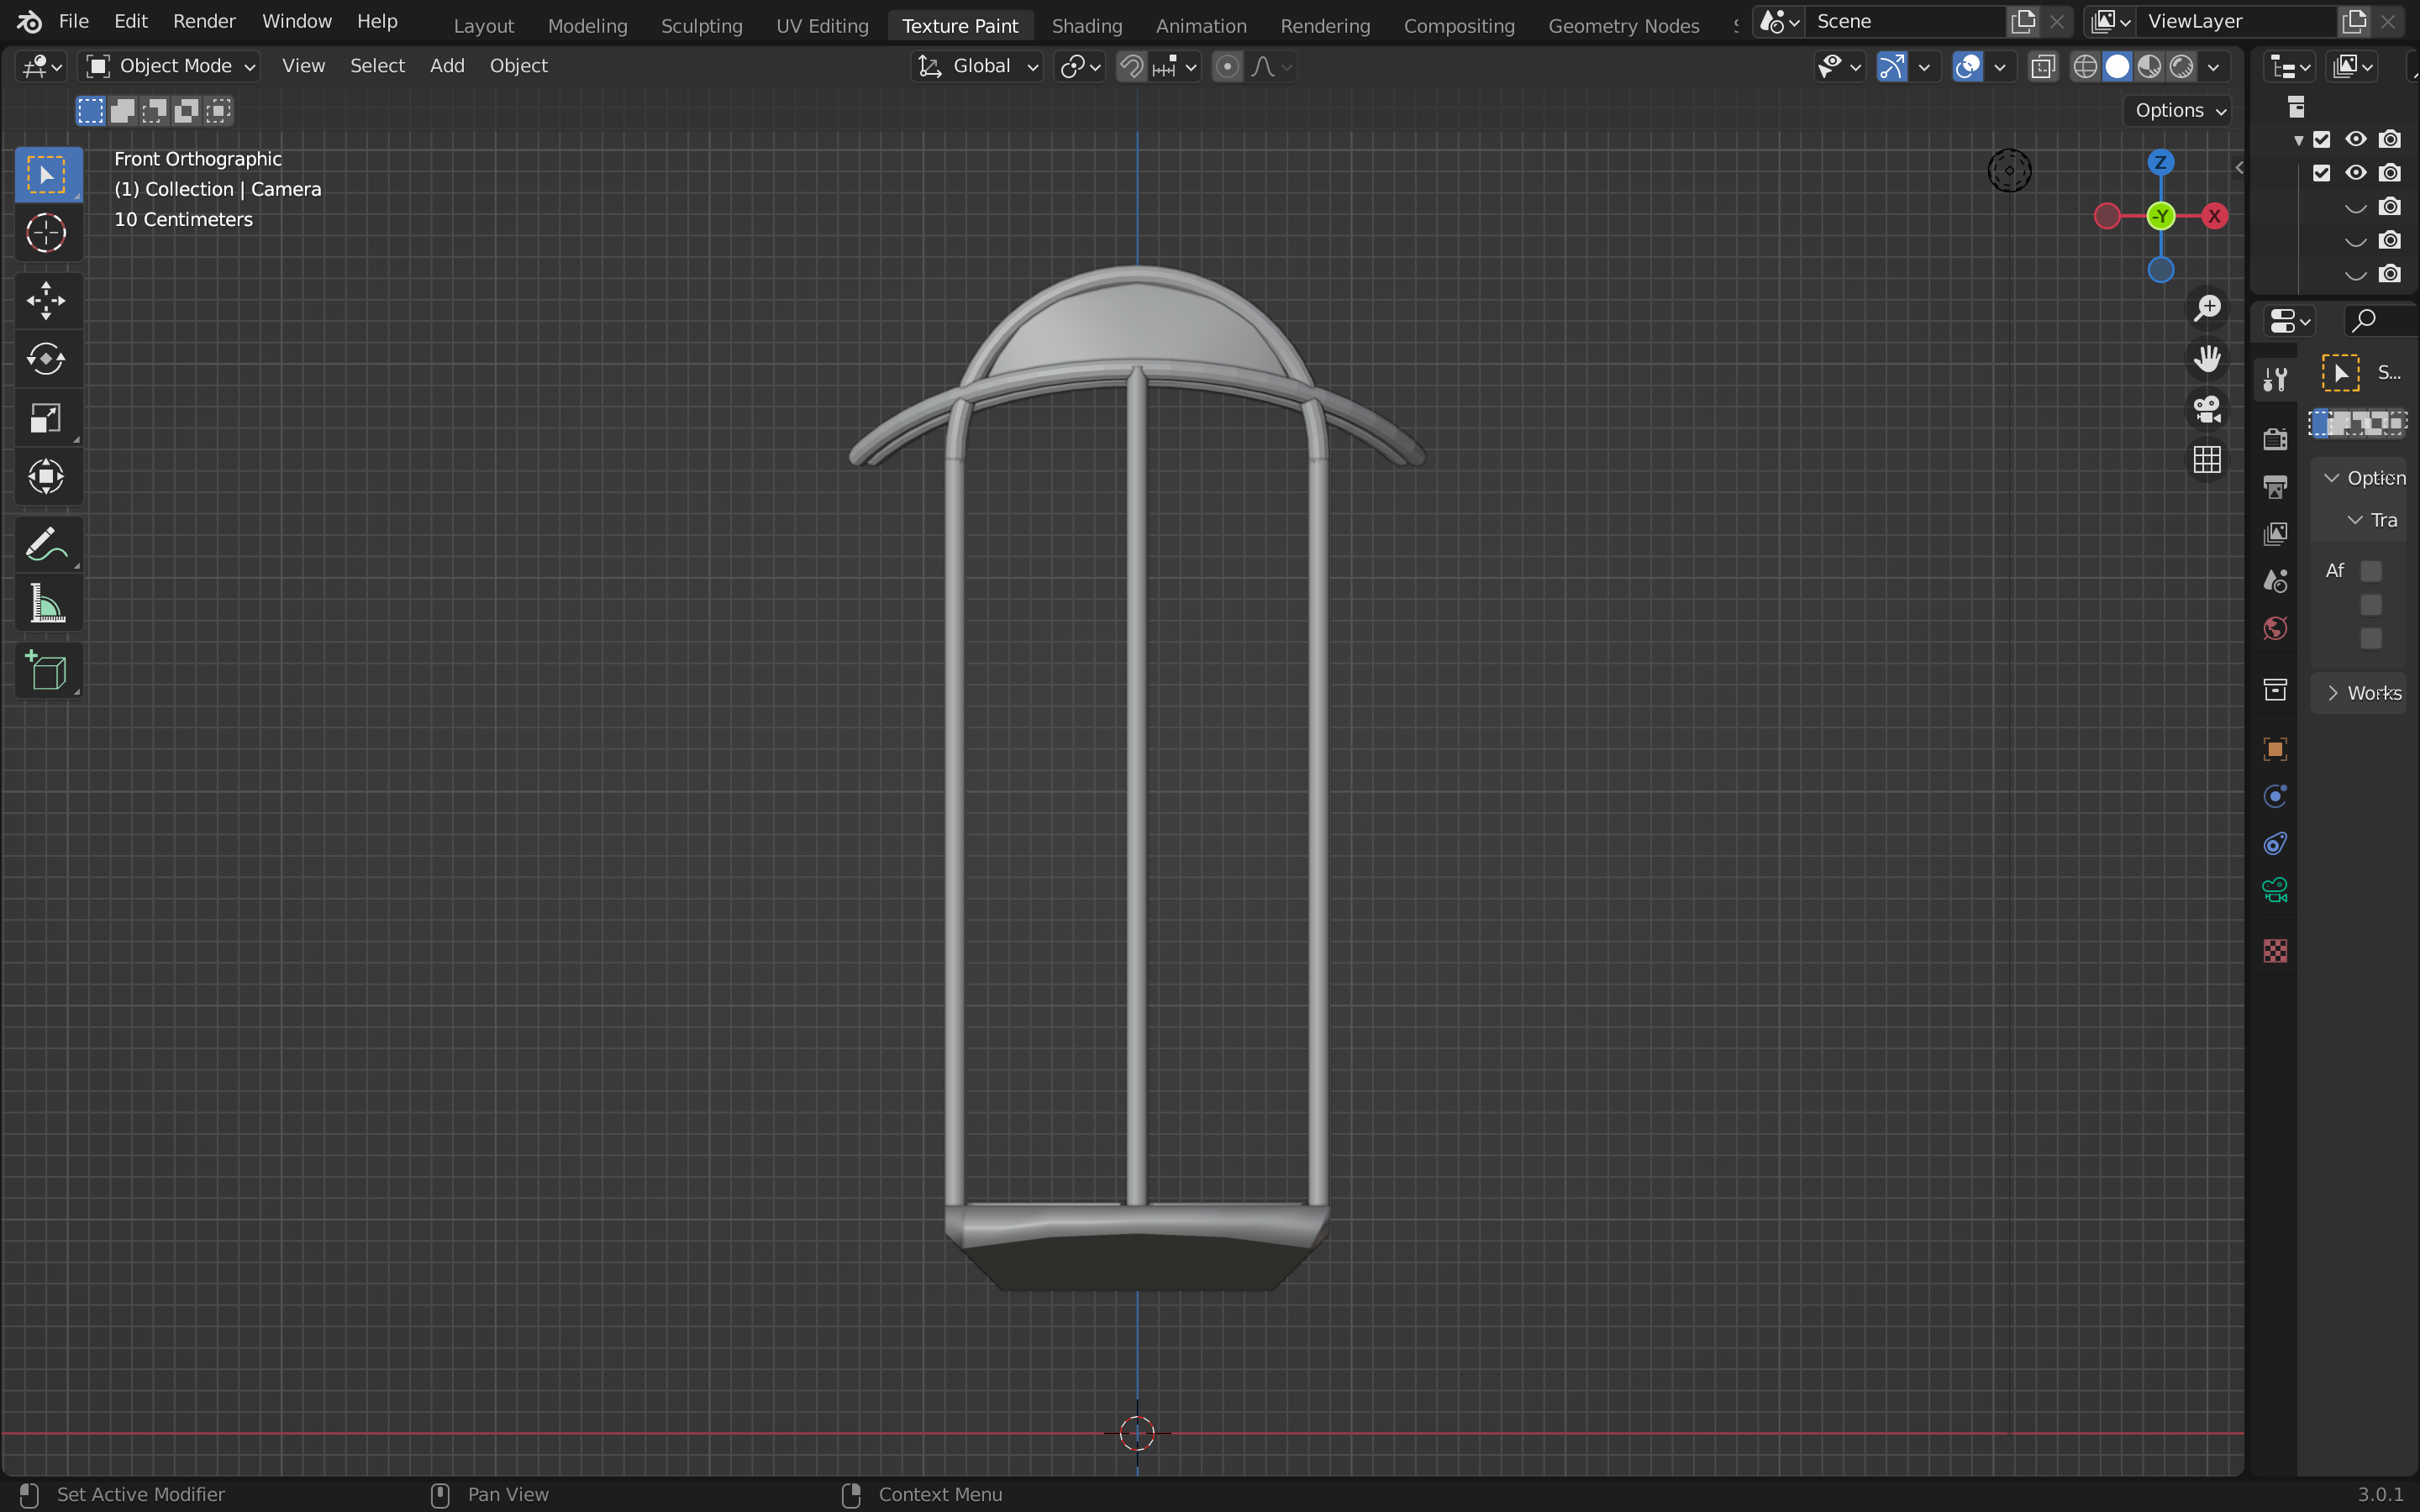Viewport: 2420px width, 1512px height.
Task: Select the Rotate tool
Action: click(x=46, y=359)
